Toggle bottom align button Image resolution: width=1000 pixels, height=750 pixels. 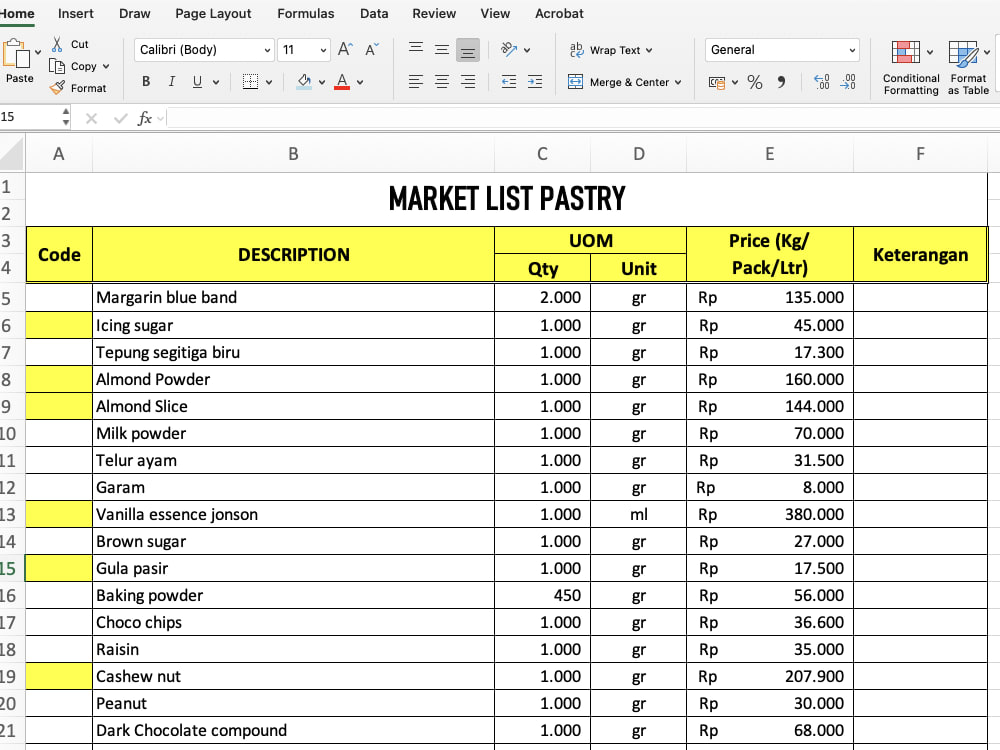click(x=467, y=50)
